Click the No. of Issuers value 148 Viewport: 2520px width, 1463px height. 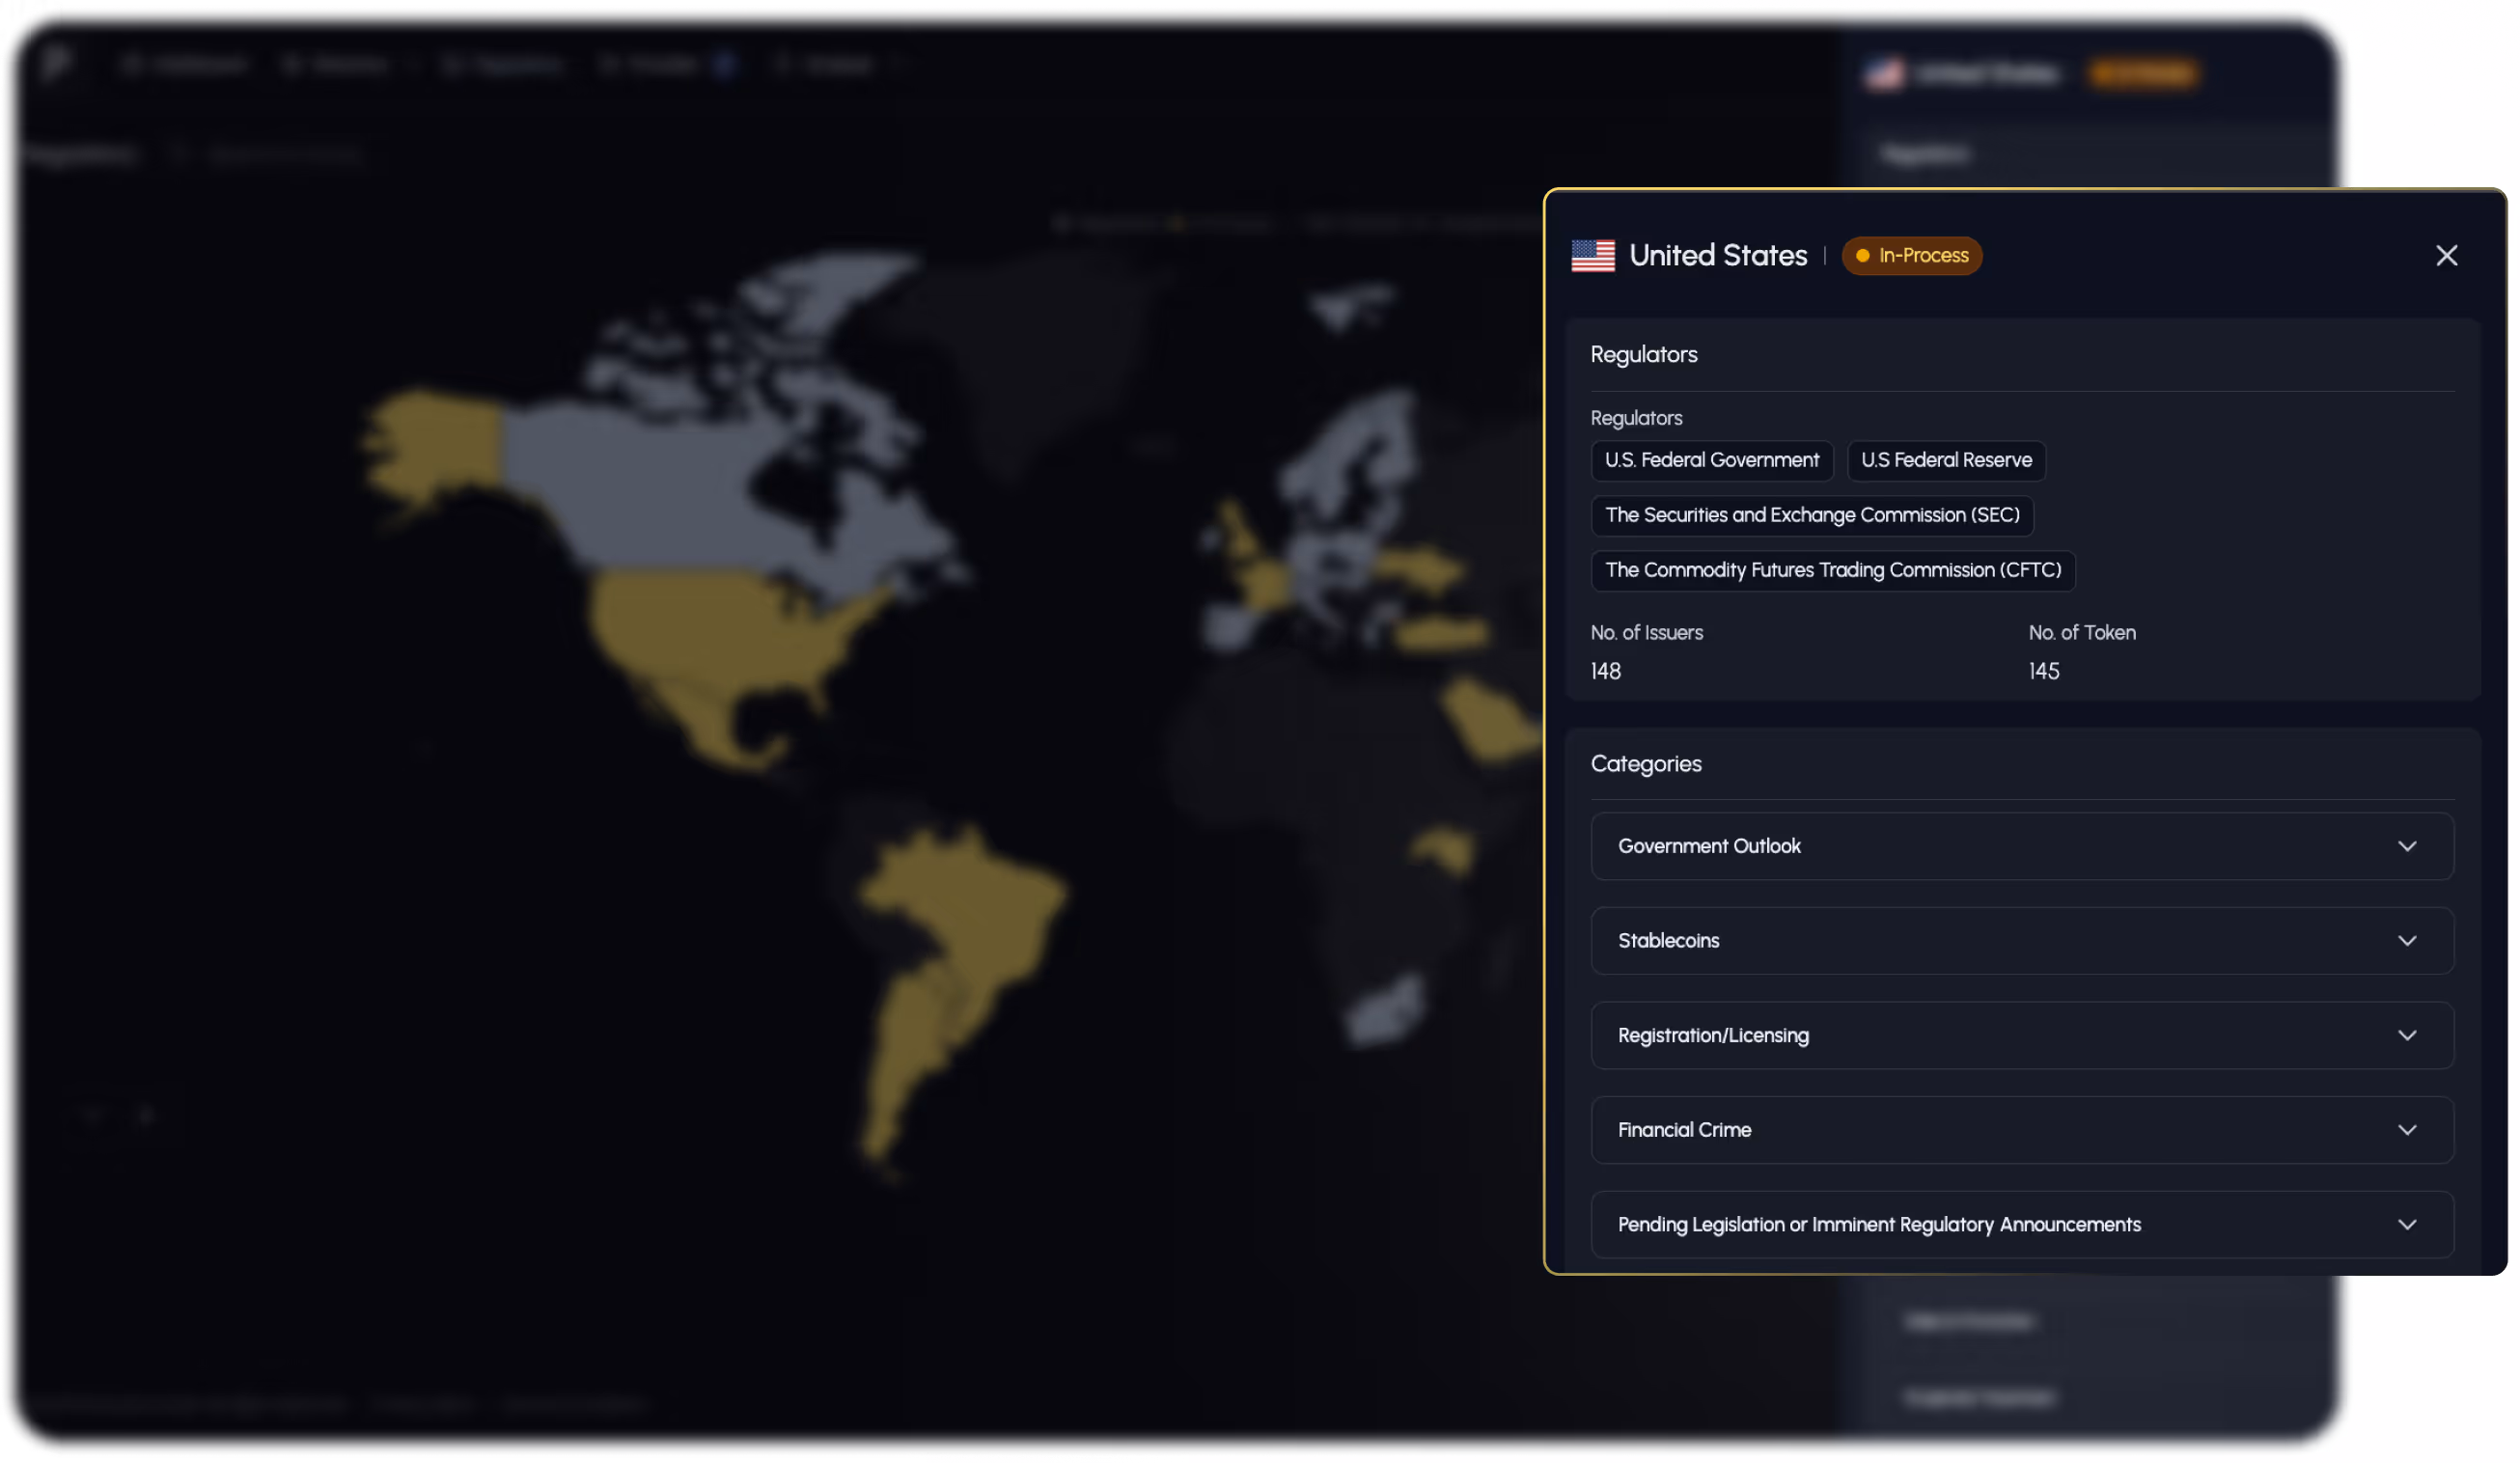click(1606, 672)
